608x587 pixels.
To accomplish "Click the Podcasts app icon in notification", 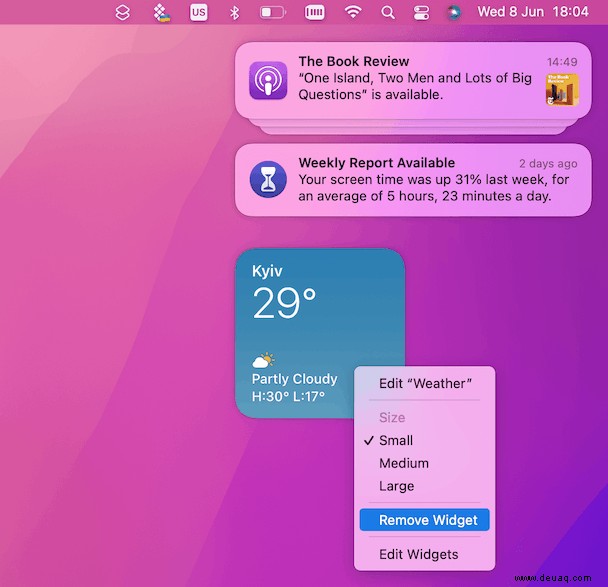I will click(x=268, y=81).
